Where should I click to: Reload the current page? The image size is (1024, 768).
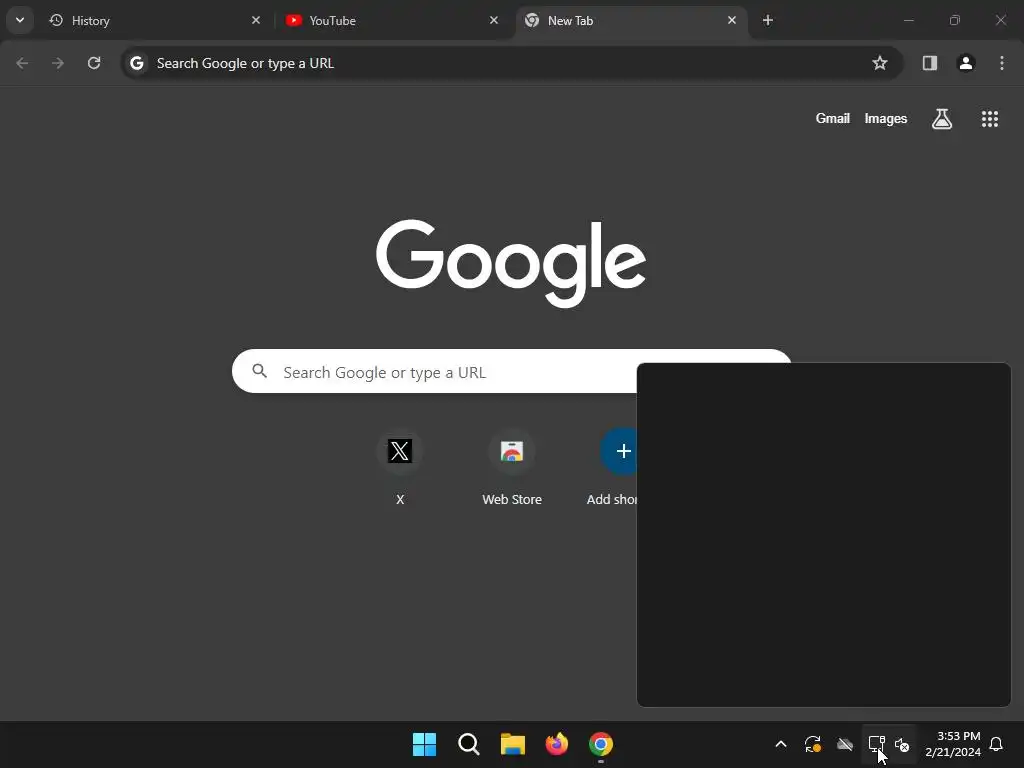pyautogui.click(x=94, y=63)
